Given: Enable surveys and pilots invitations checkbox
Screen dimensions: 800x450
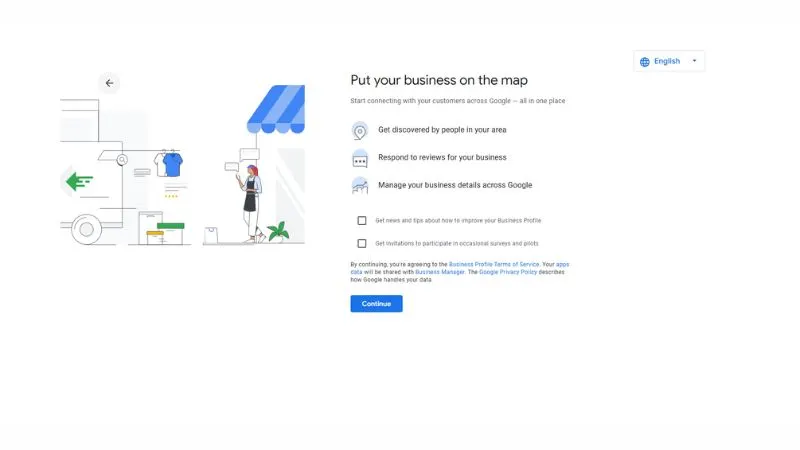Looking at the screenshot, I should click(x=362, y=243).
